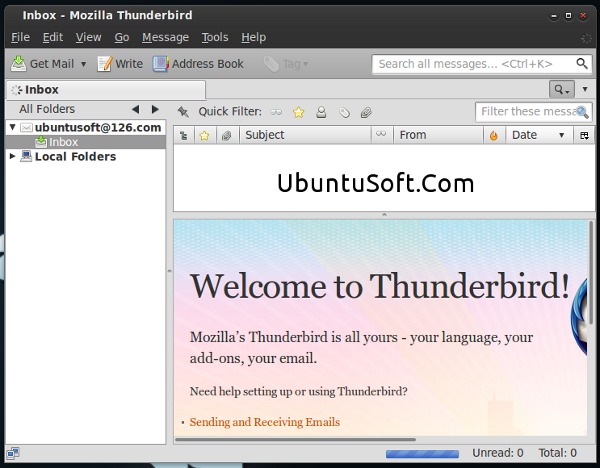Show next folder view with right arrow
The height and width of the screenshot is (468, 600).
(x=155, y=109)
